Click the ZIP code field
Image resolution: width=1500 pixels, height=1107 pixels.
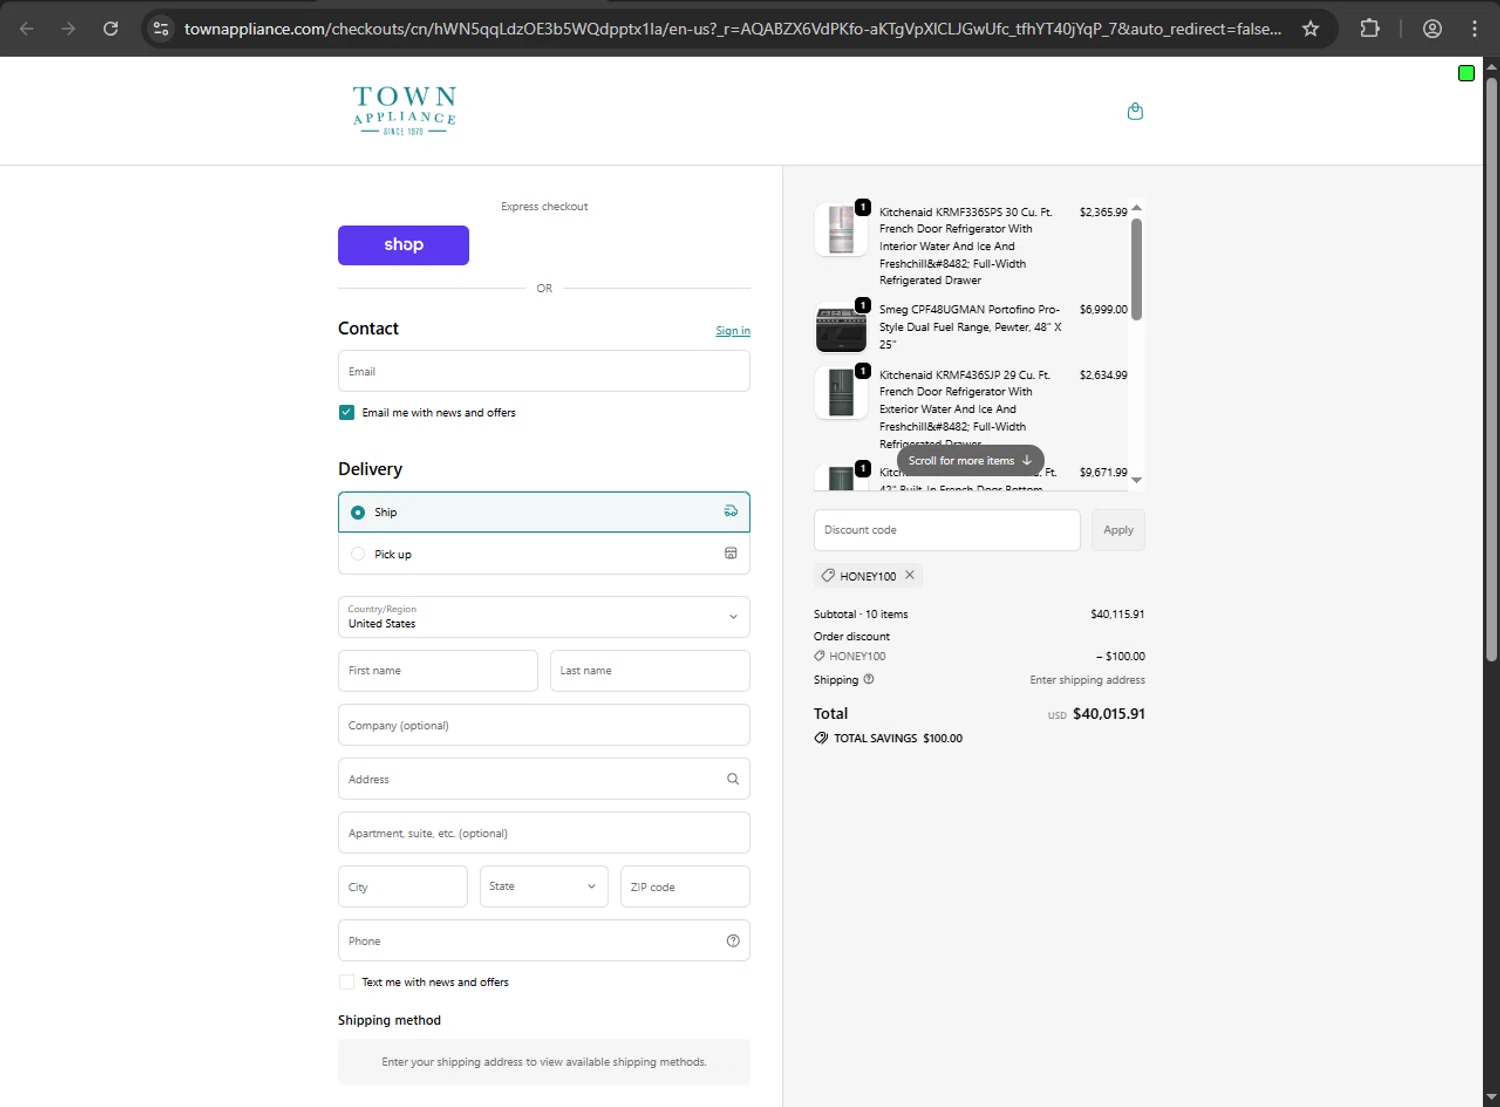(685, 887)
